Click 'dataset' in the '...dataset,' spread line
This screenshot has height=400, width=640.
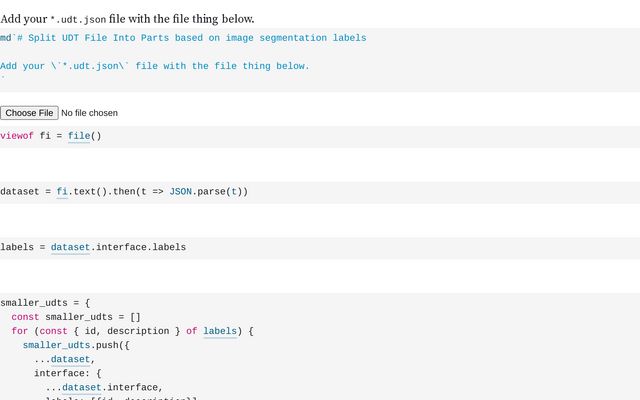[71, 359]
